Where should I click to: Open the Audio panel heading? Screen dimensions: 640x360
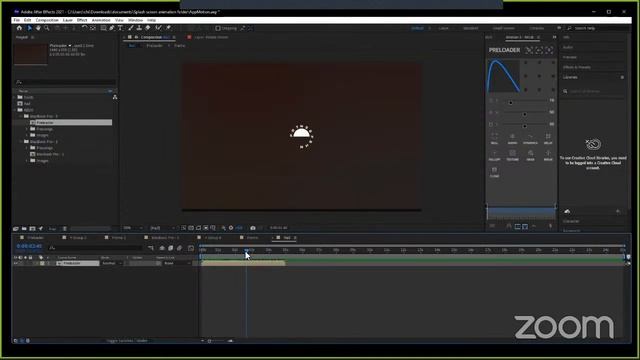coord(568,47)
